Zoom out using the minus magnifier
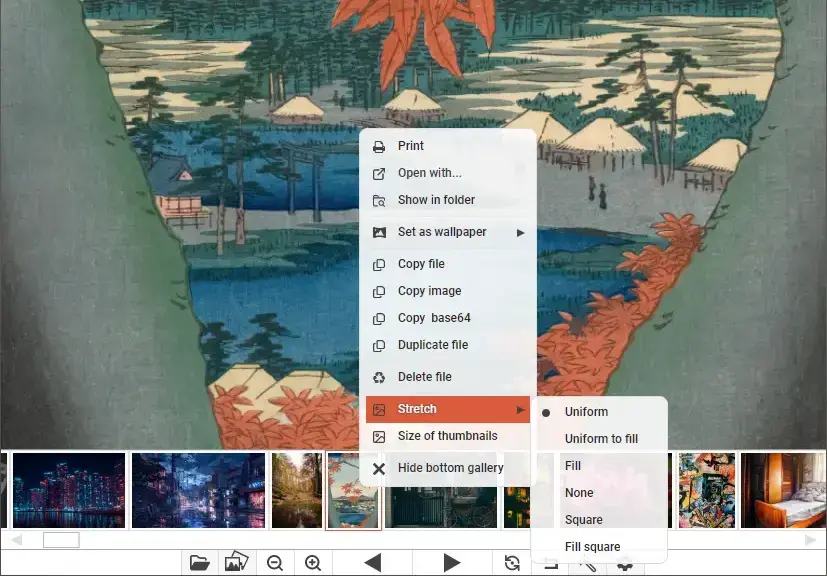Image resolution: width=827 pixels, height=576 pixels. tap(275, 563)
